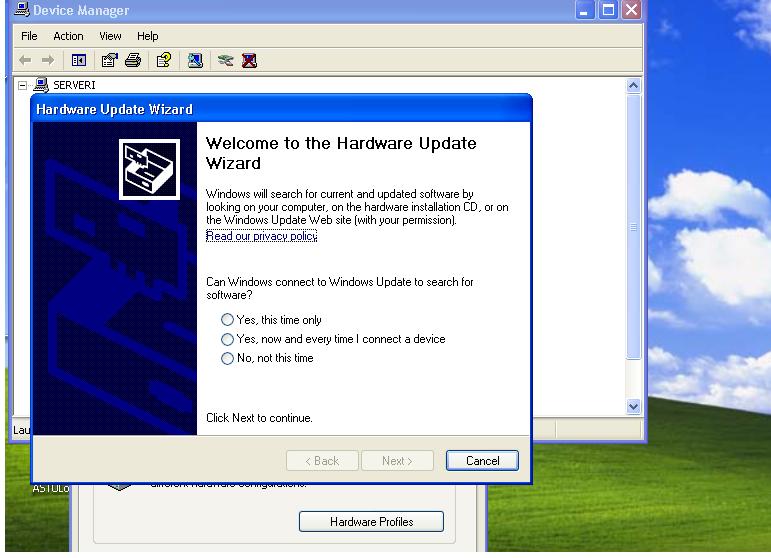Click the Help question-mark toolbar icon
The width and height of the screenshot is (771, 558).
[163, 60]
